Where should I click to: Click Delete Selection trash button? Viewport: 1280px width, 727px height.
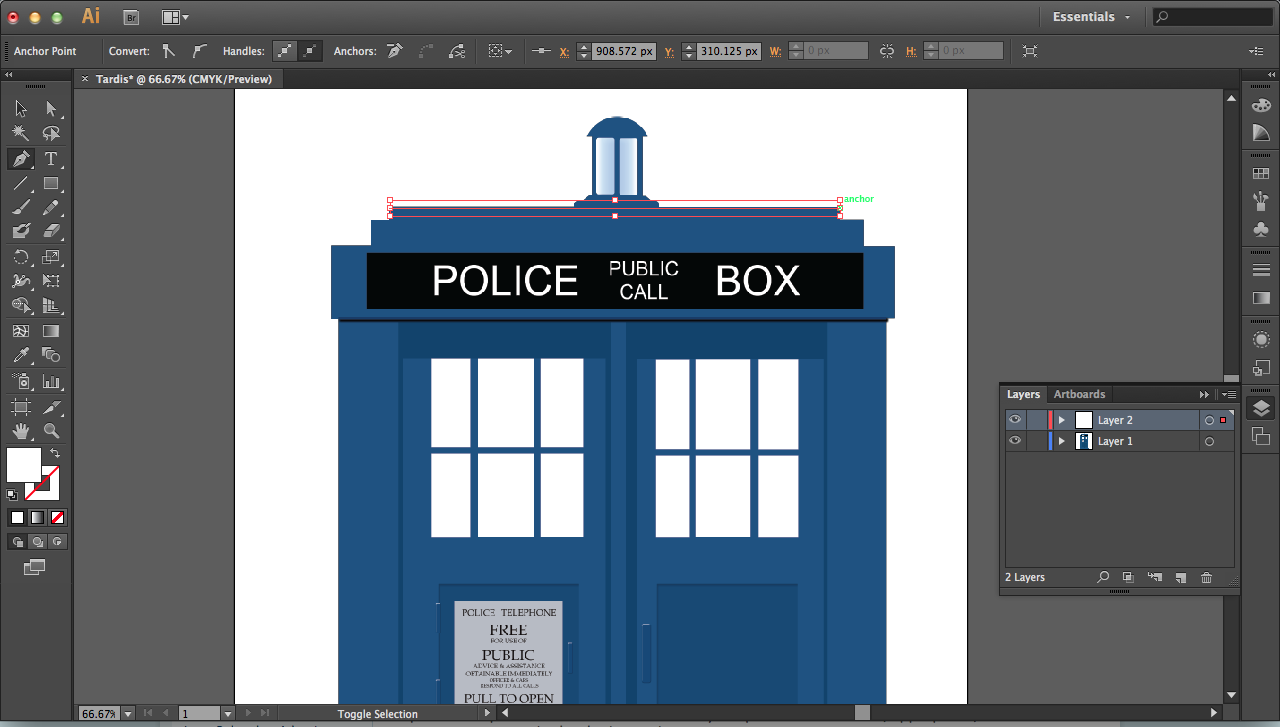click(1206, 577)
